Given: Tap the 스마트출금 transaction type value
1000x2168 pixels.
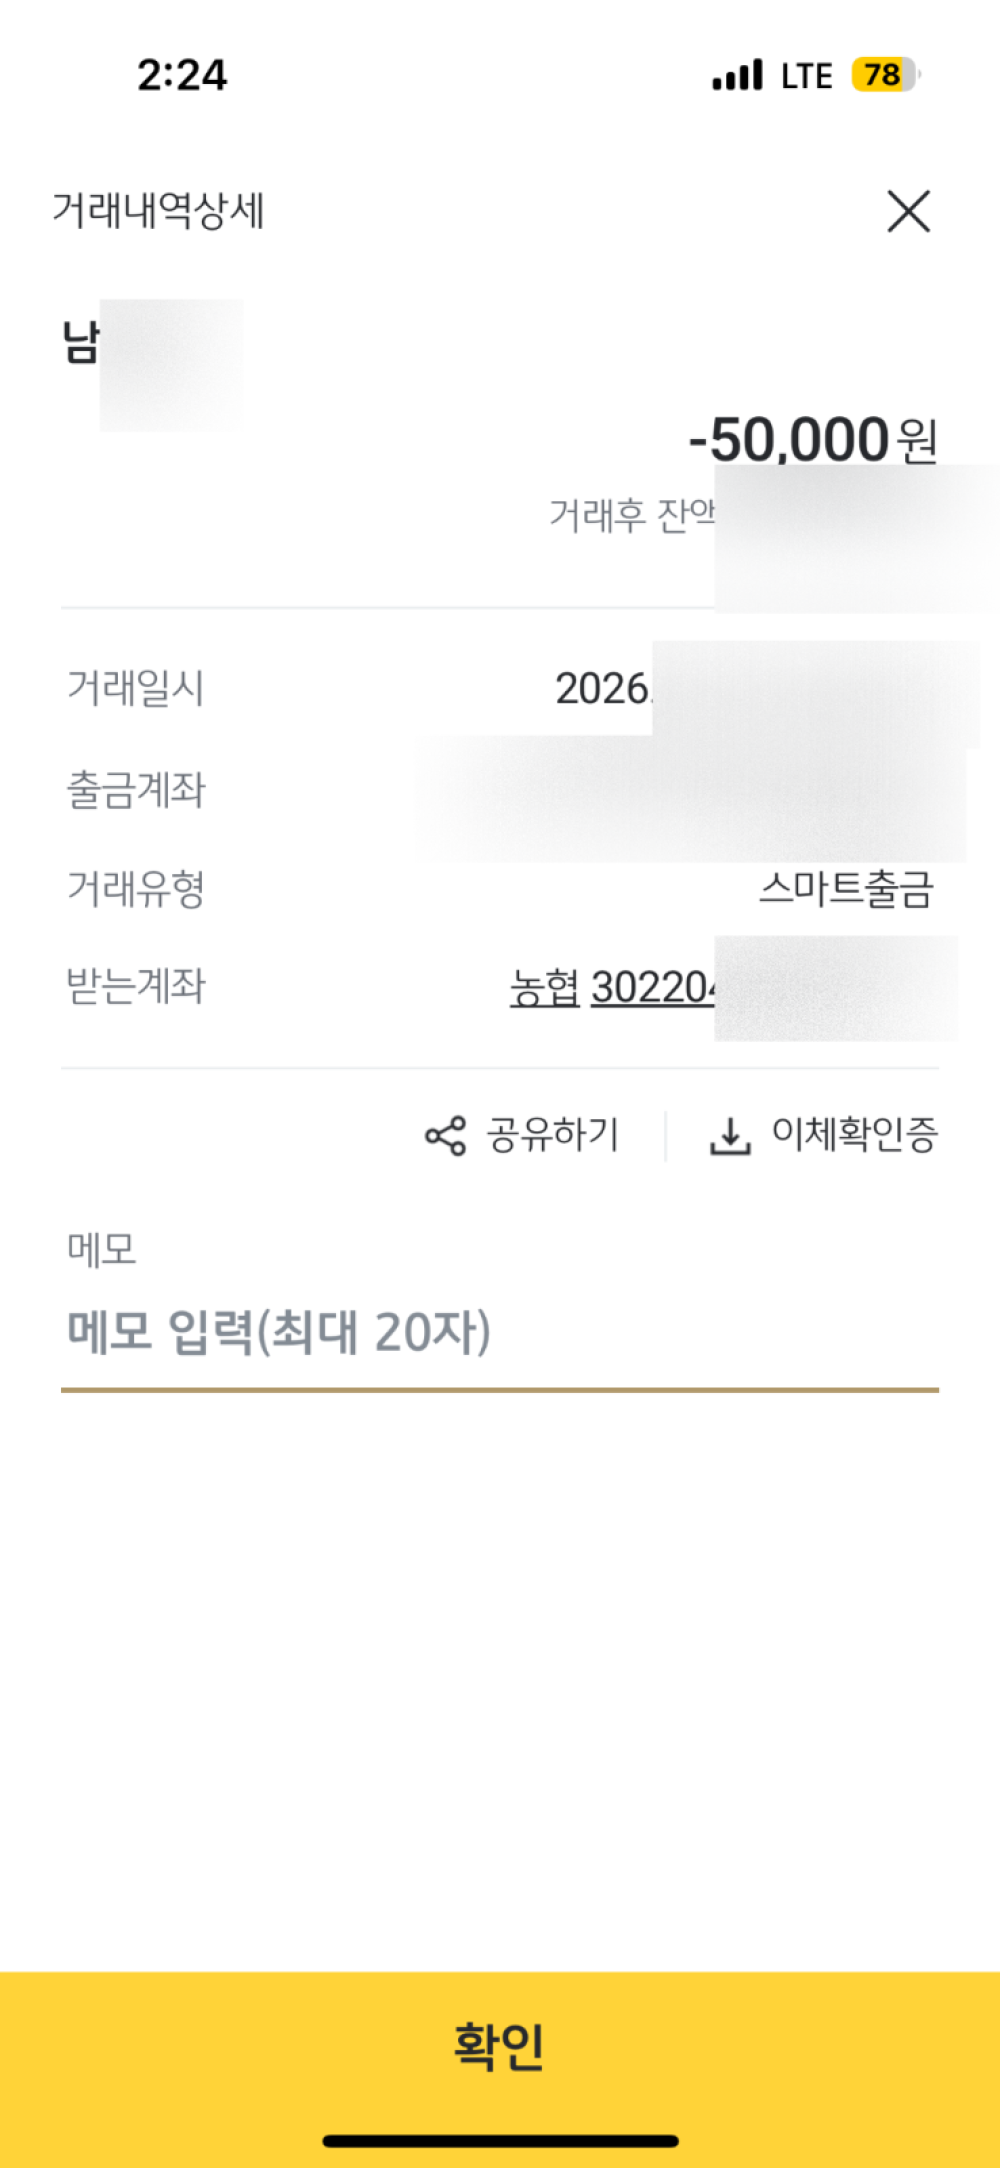Looking at the screenshot, I should [846, 888].
